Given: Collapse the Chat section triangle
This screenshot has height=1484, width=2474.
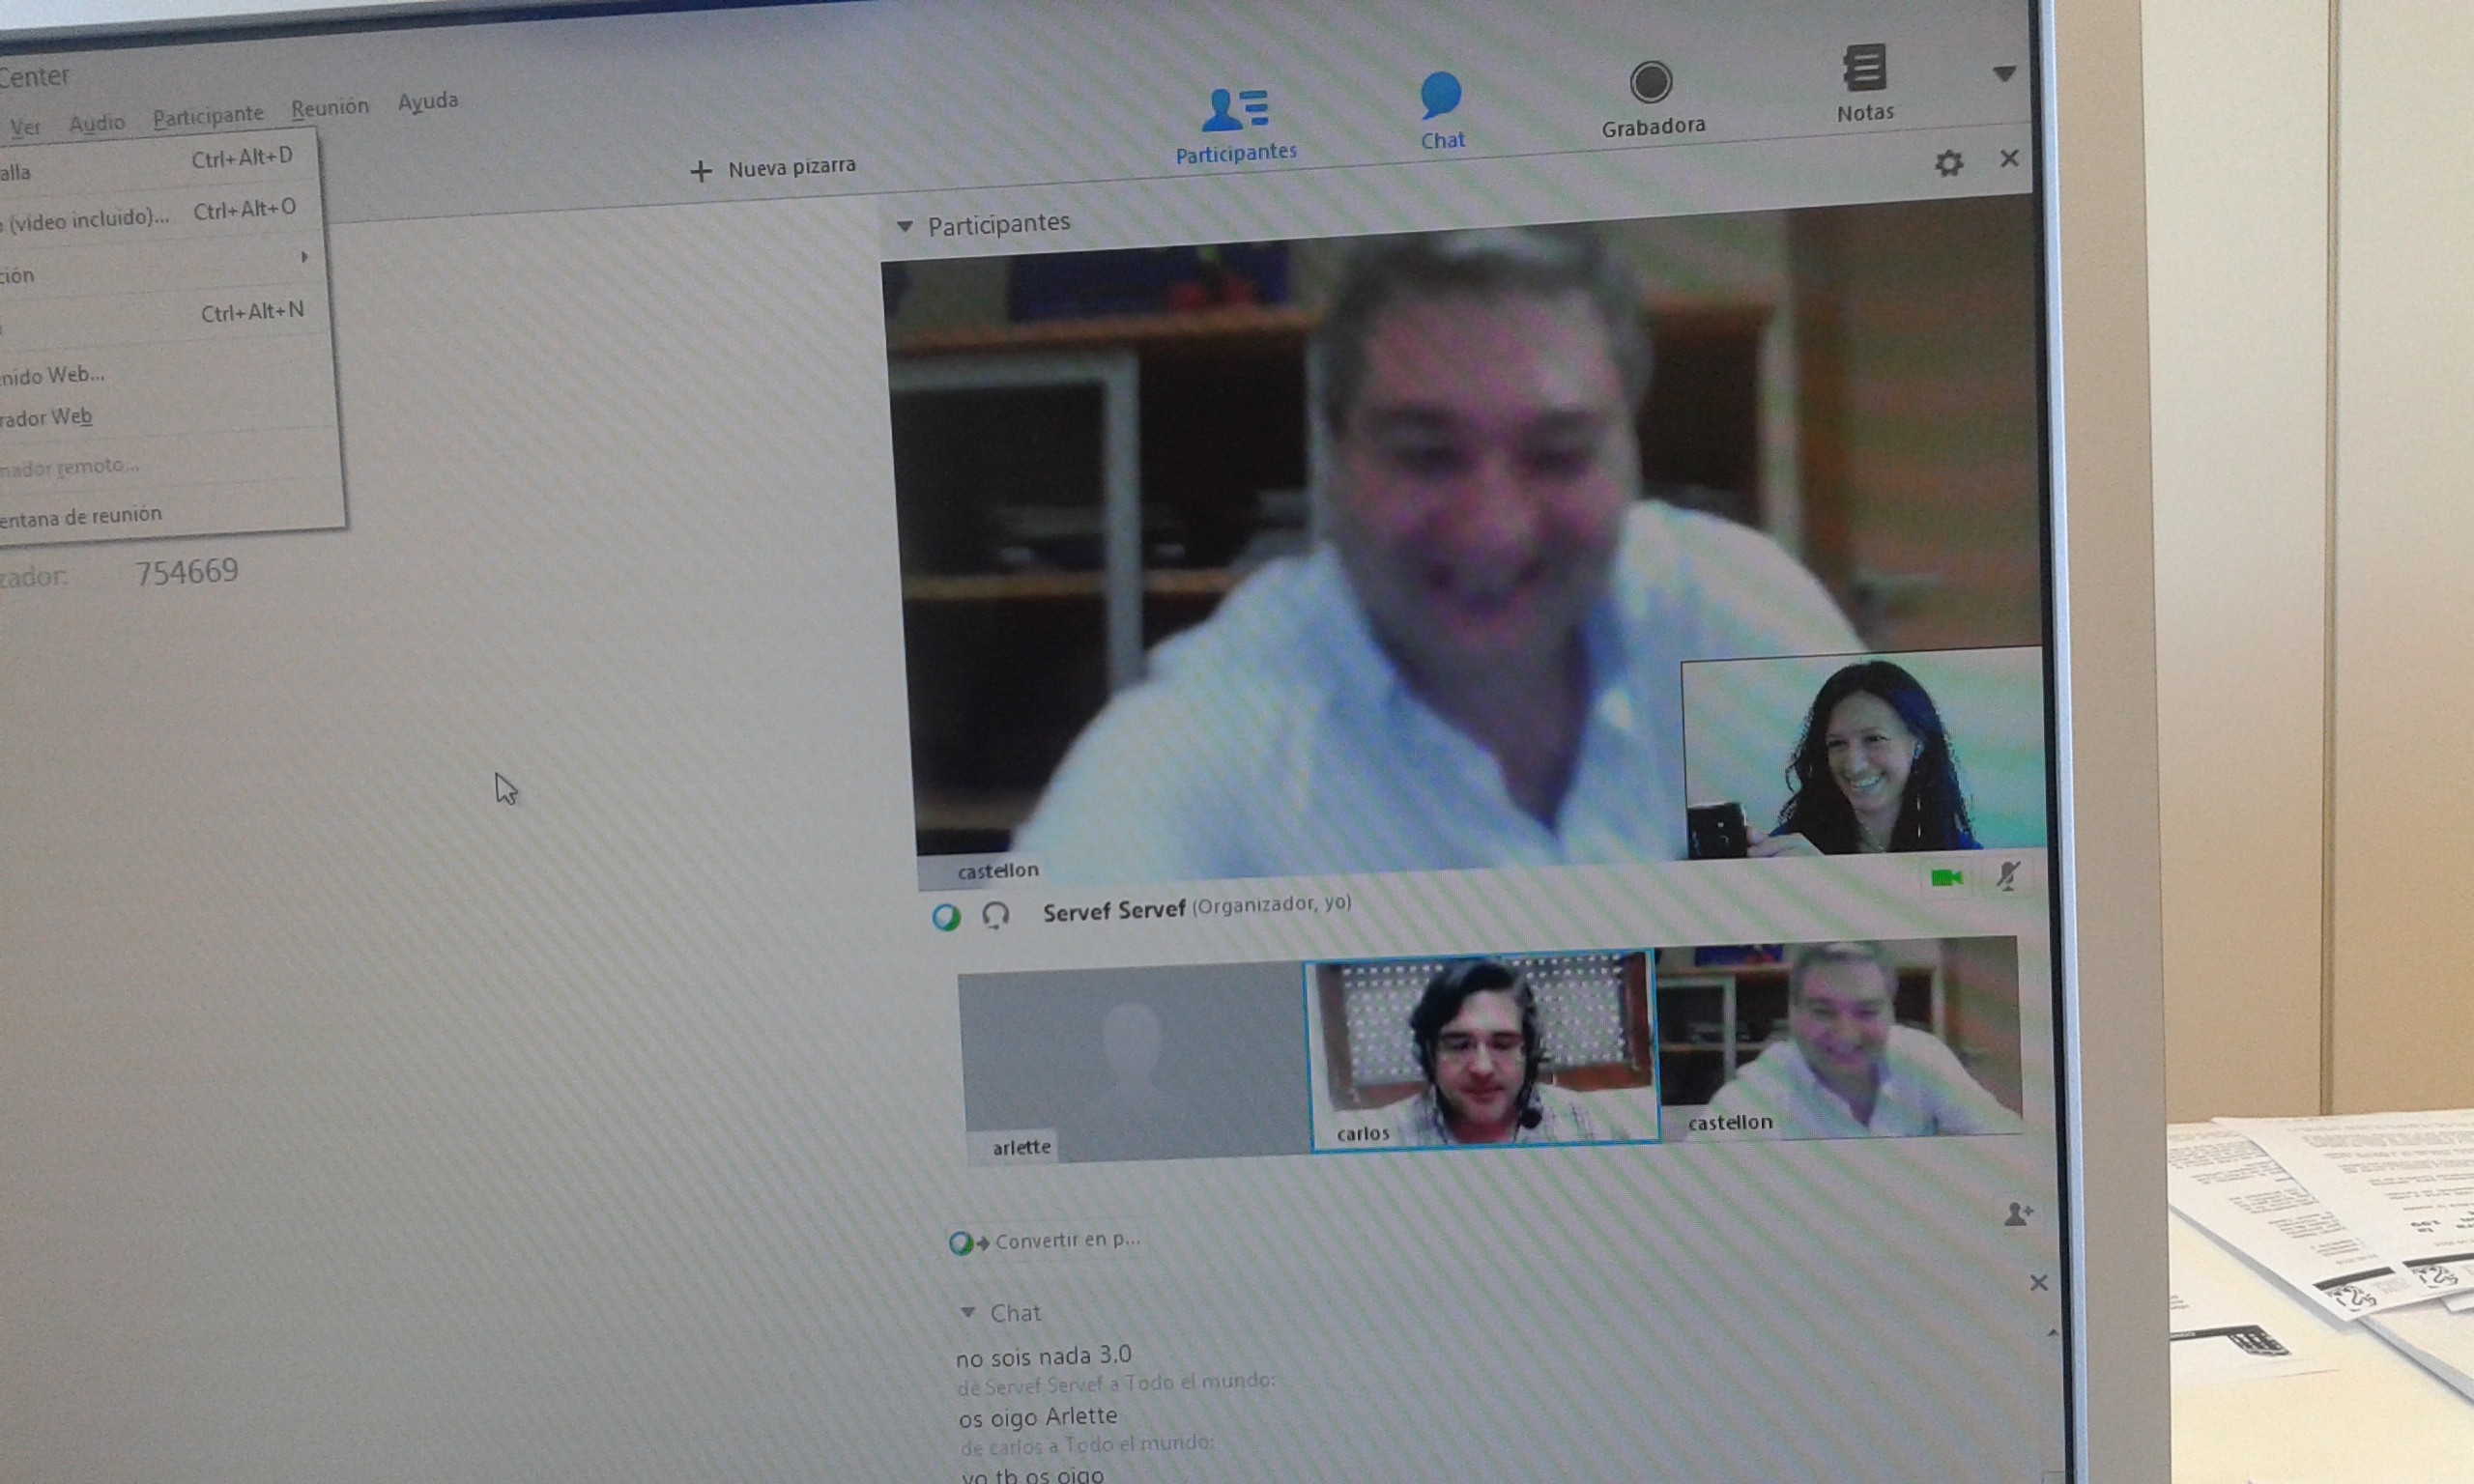Looking at the screenshot, I should pyautogui.click(x=967, y=1312).
